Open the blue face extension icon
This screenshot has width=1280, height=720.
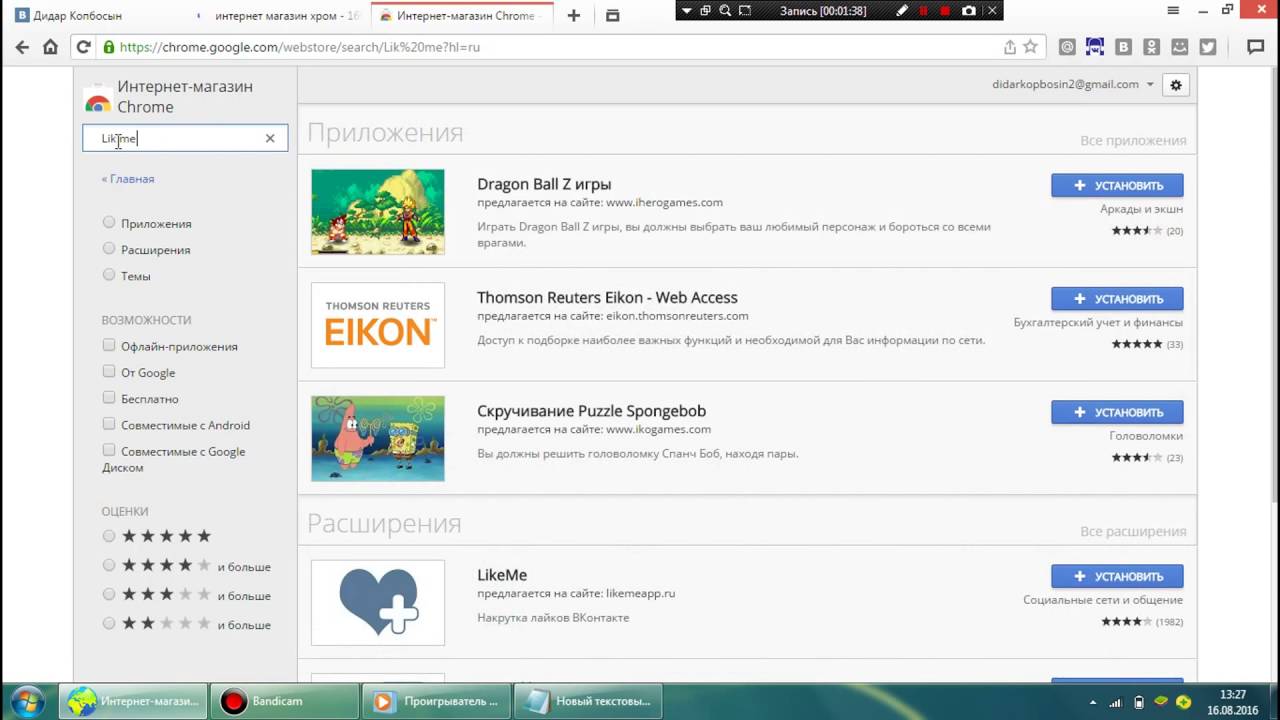tap(1095, 47)
